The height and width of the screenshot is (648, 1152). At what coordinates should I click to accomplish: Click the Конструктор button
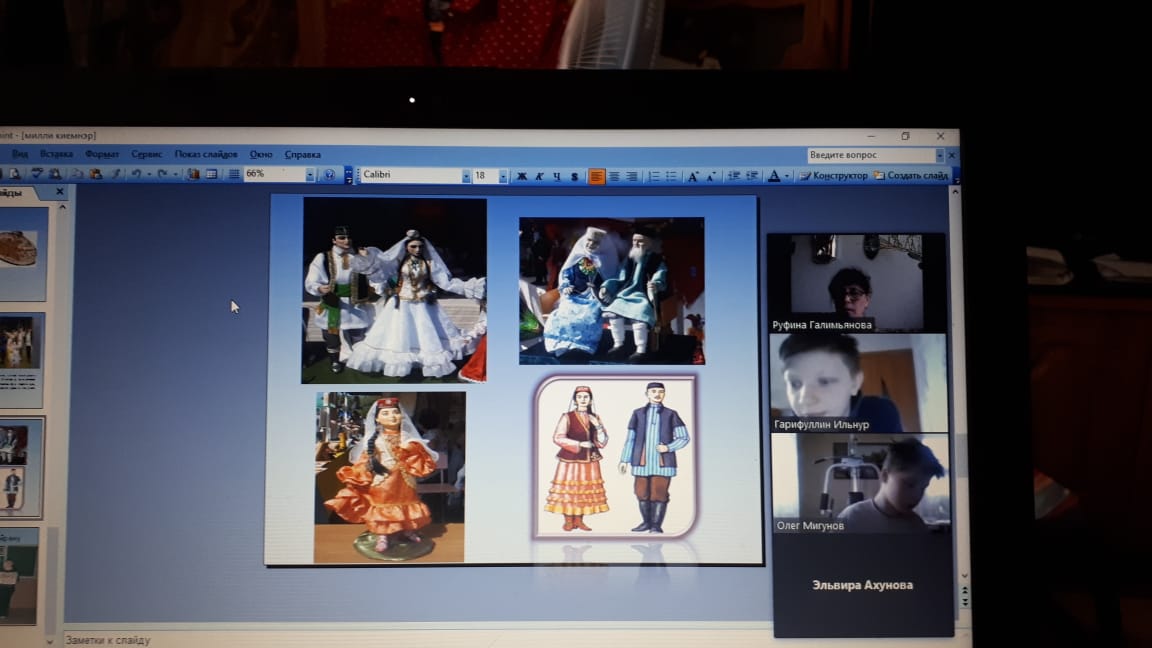point(834,176)
